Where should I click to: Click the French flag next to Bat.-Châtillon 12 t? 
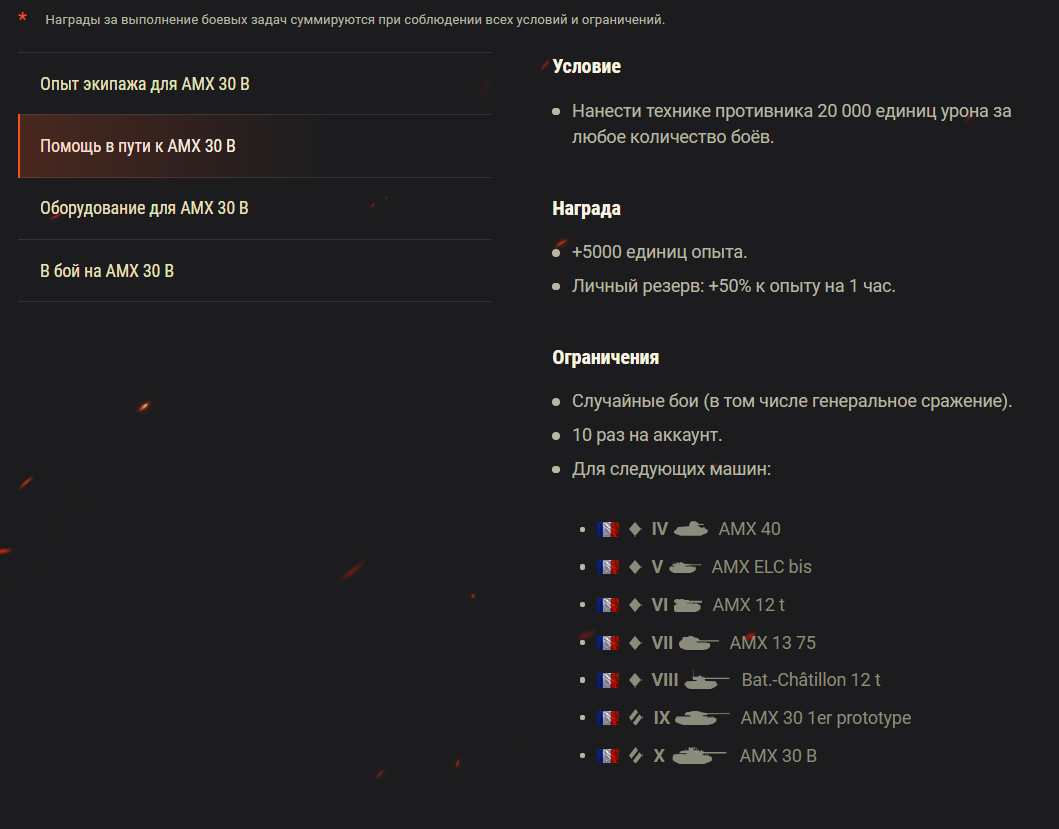click(x=608, y=680)
